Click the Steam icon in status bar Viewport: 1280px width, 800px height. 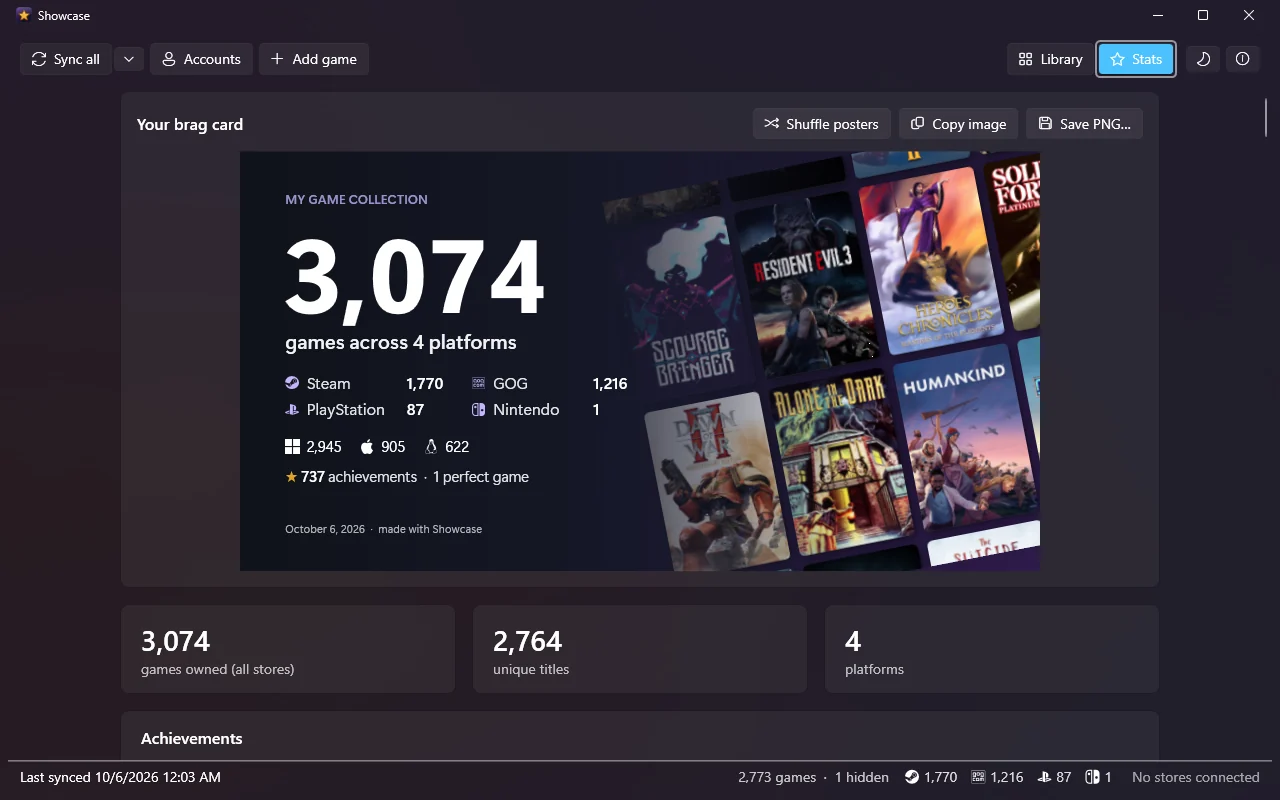[x=912, y=777]
